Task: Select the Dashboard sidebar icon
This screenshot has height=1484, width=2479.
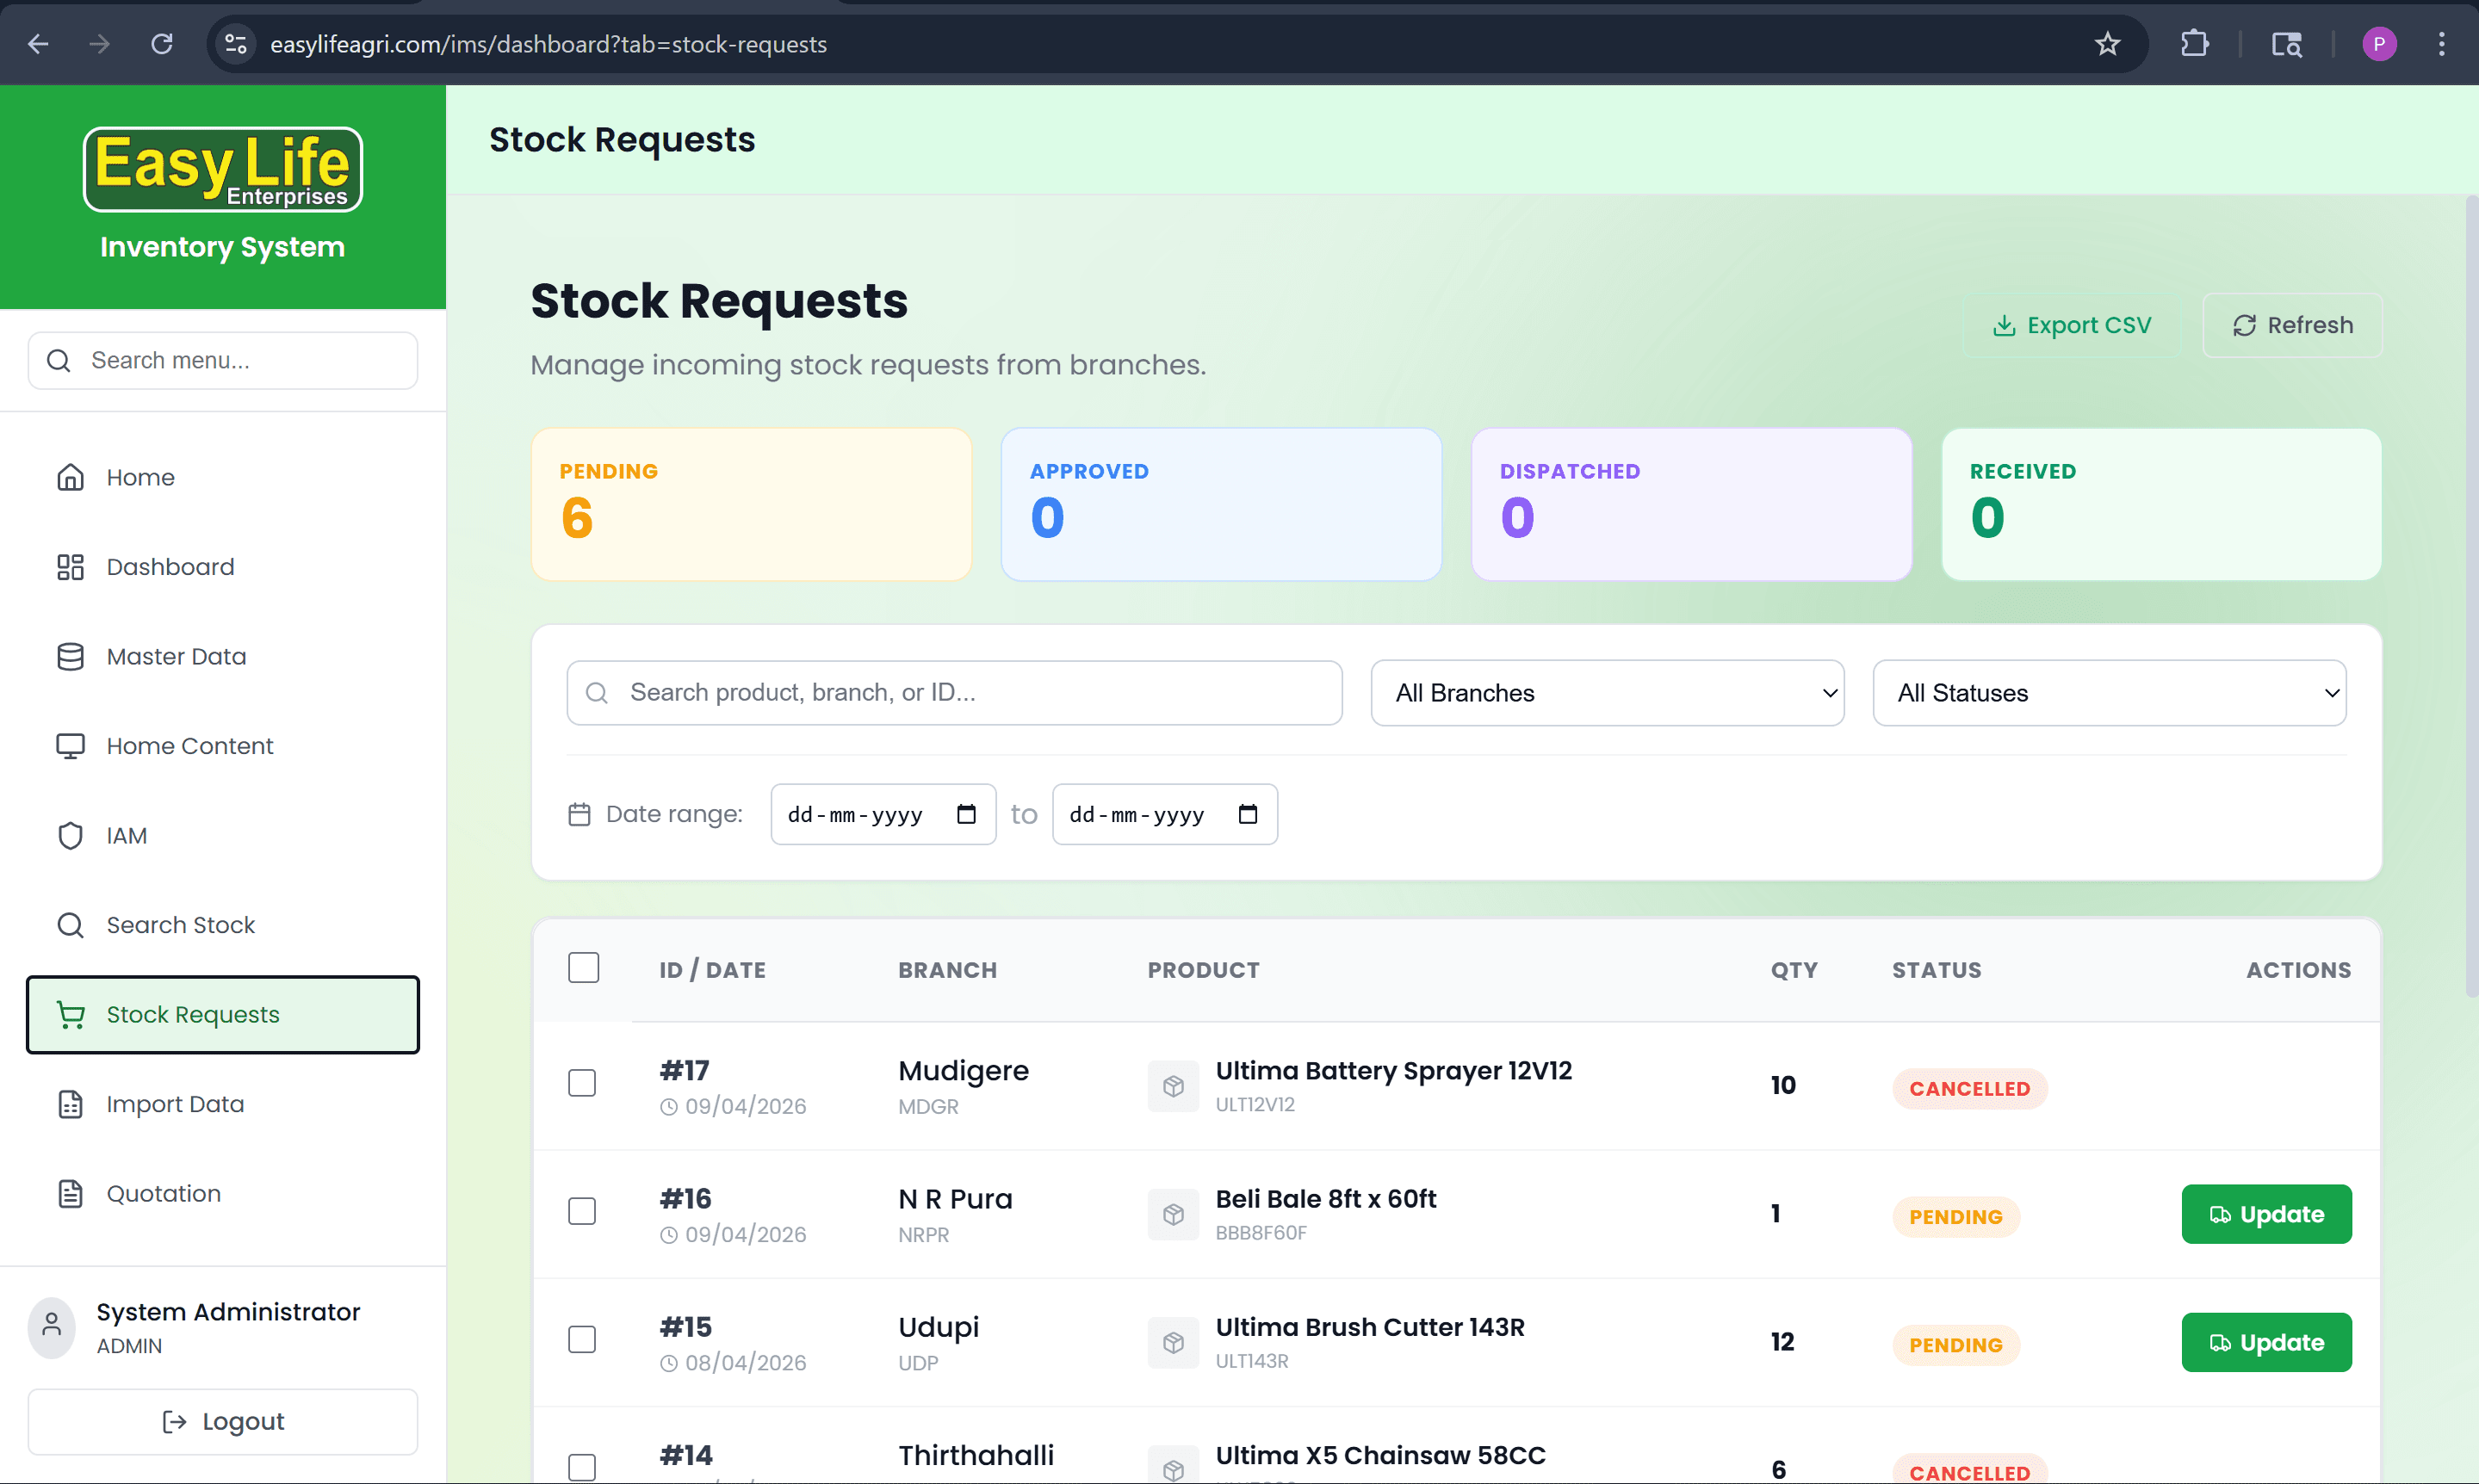Action: pyautogui.click(x=69, y=566)
